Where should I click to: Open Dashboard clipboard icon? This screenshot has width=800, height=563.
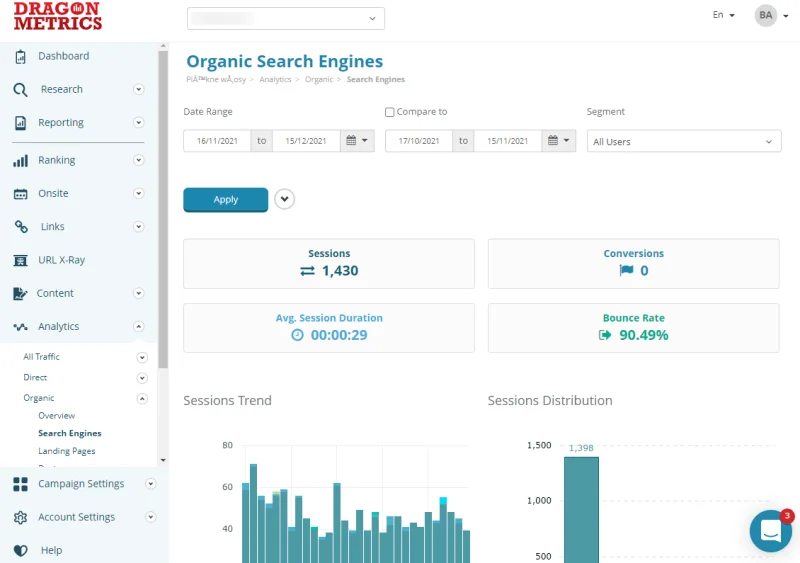click(x=20, y=57)
